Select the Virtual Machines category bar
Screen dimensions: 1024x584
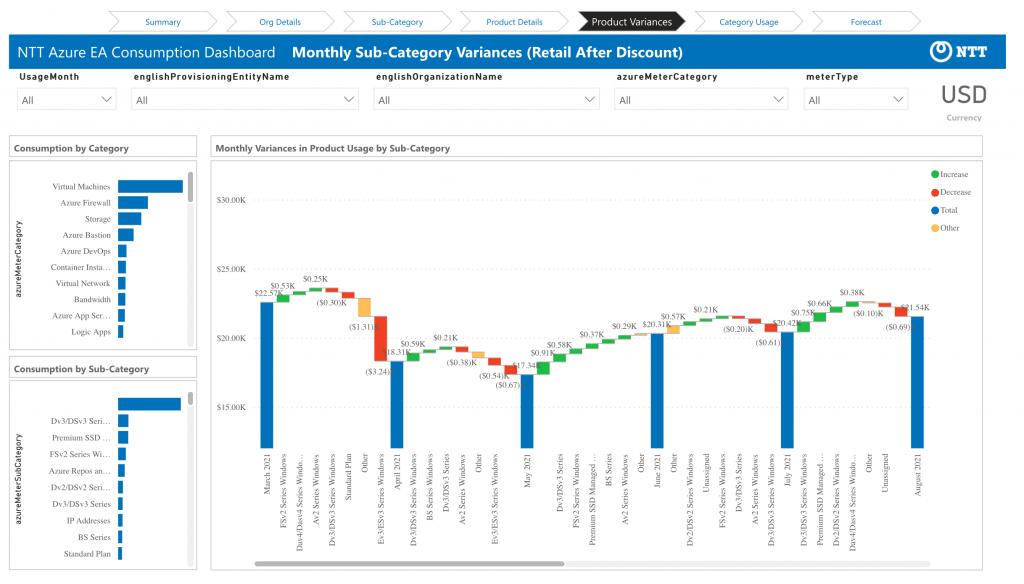tap(150, 187)
